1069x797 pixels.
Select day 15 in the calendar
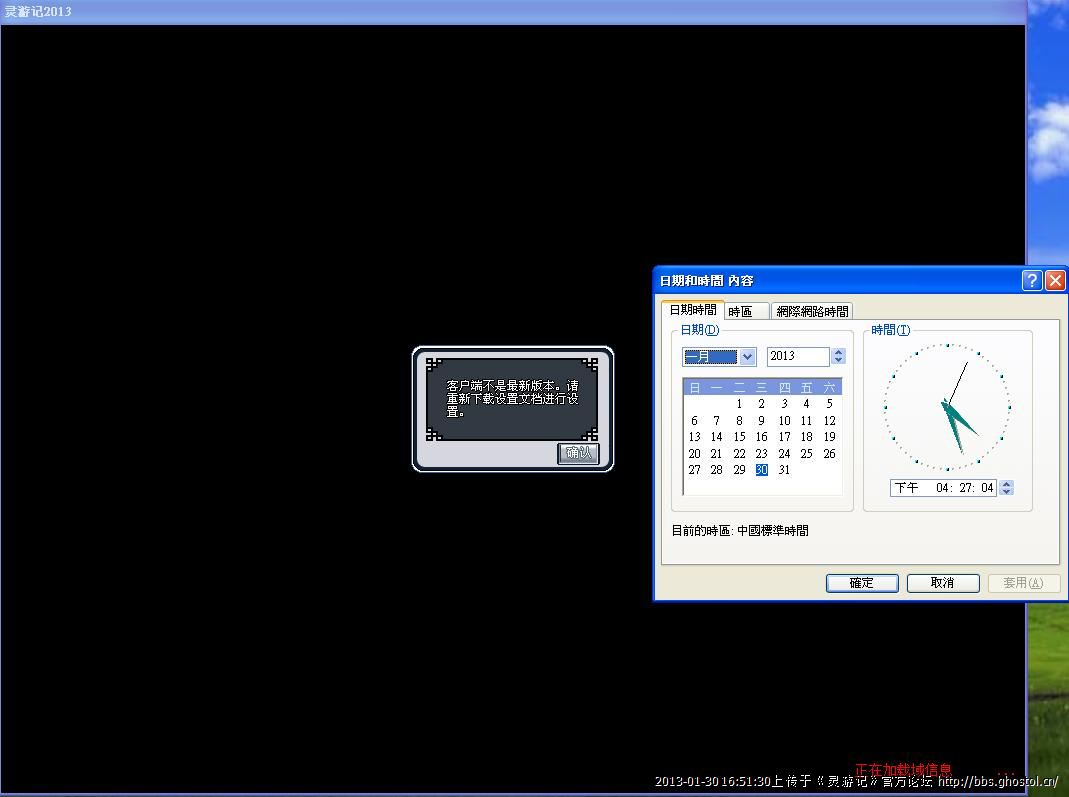(x=739, y=437)
